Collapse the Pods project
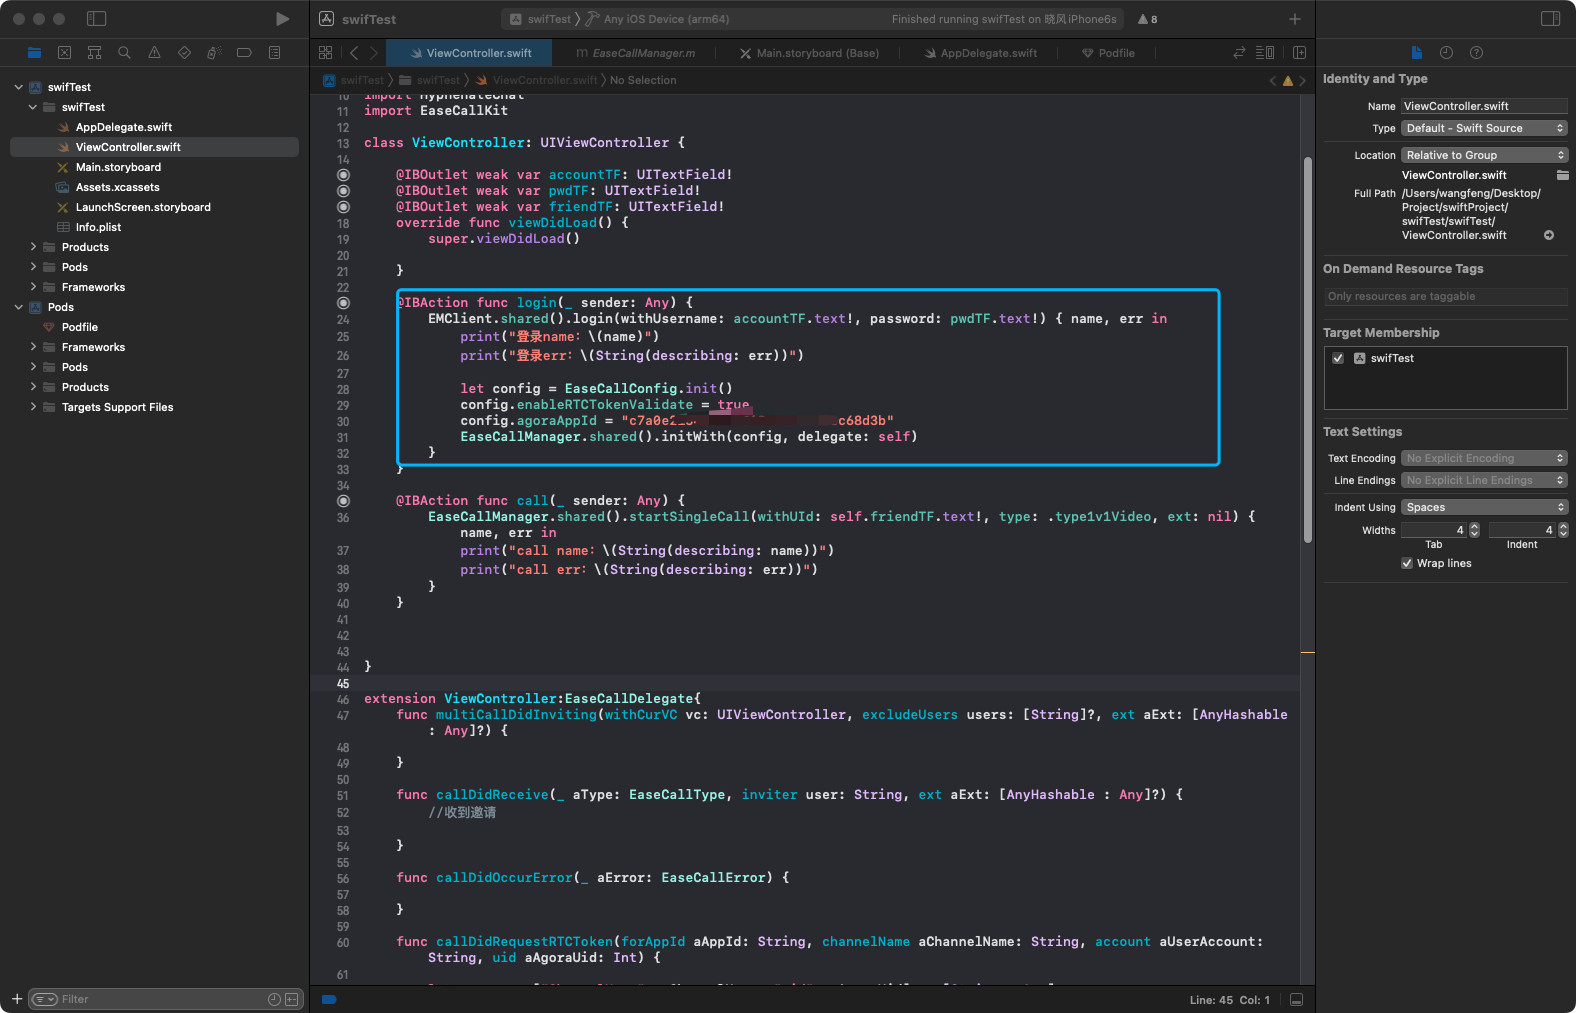Viewport: 1576px width, 1013px height. [19, 307]
